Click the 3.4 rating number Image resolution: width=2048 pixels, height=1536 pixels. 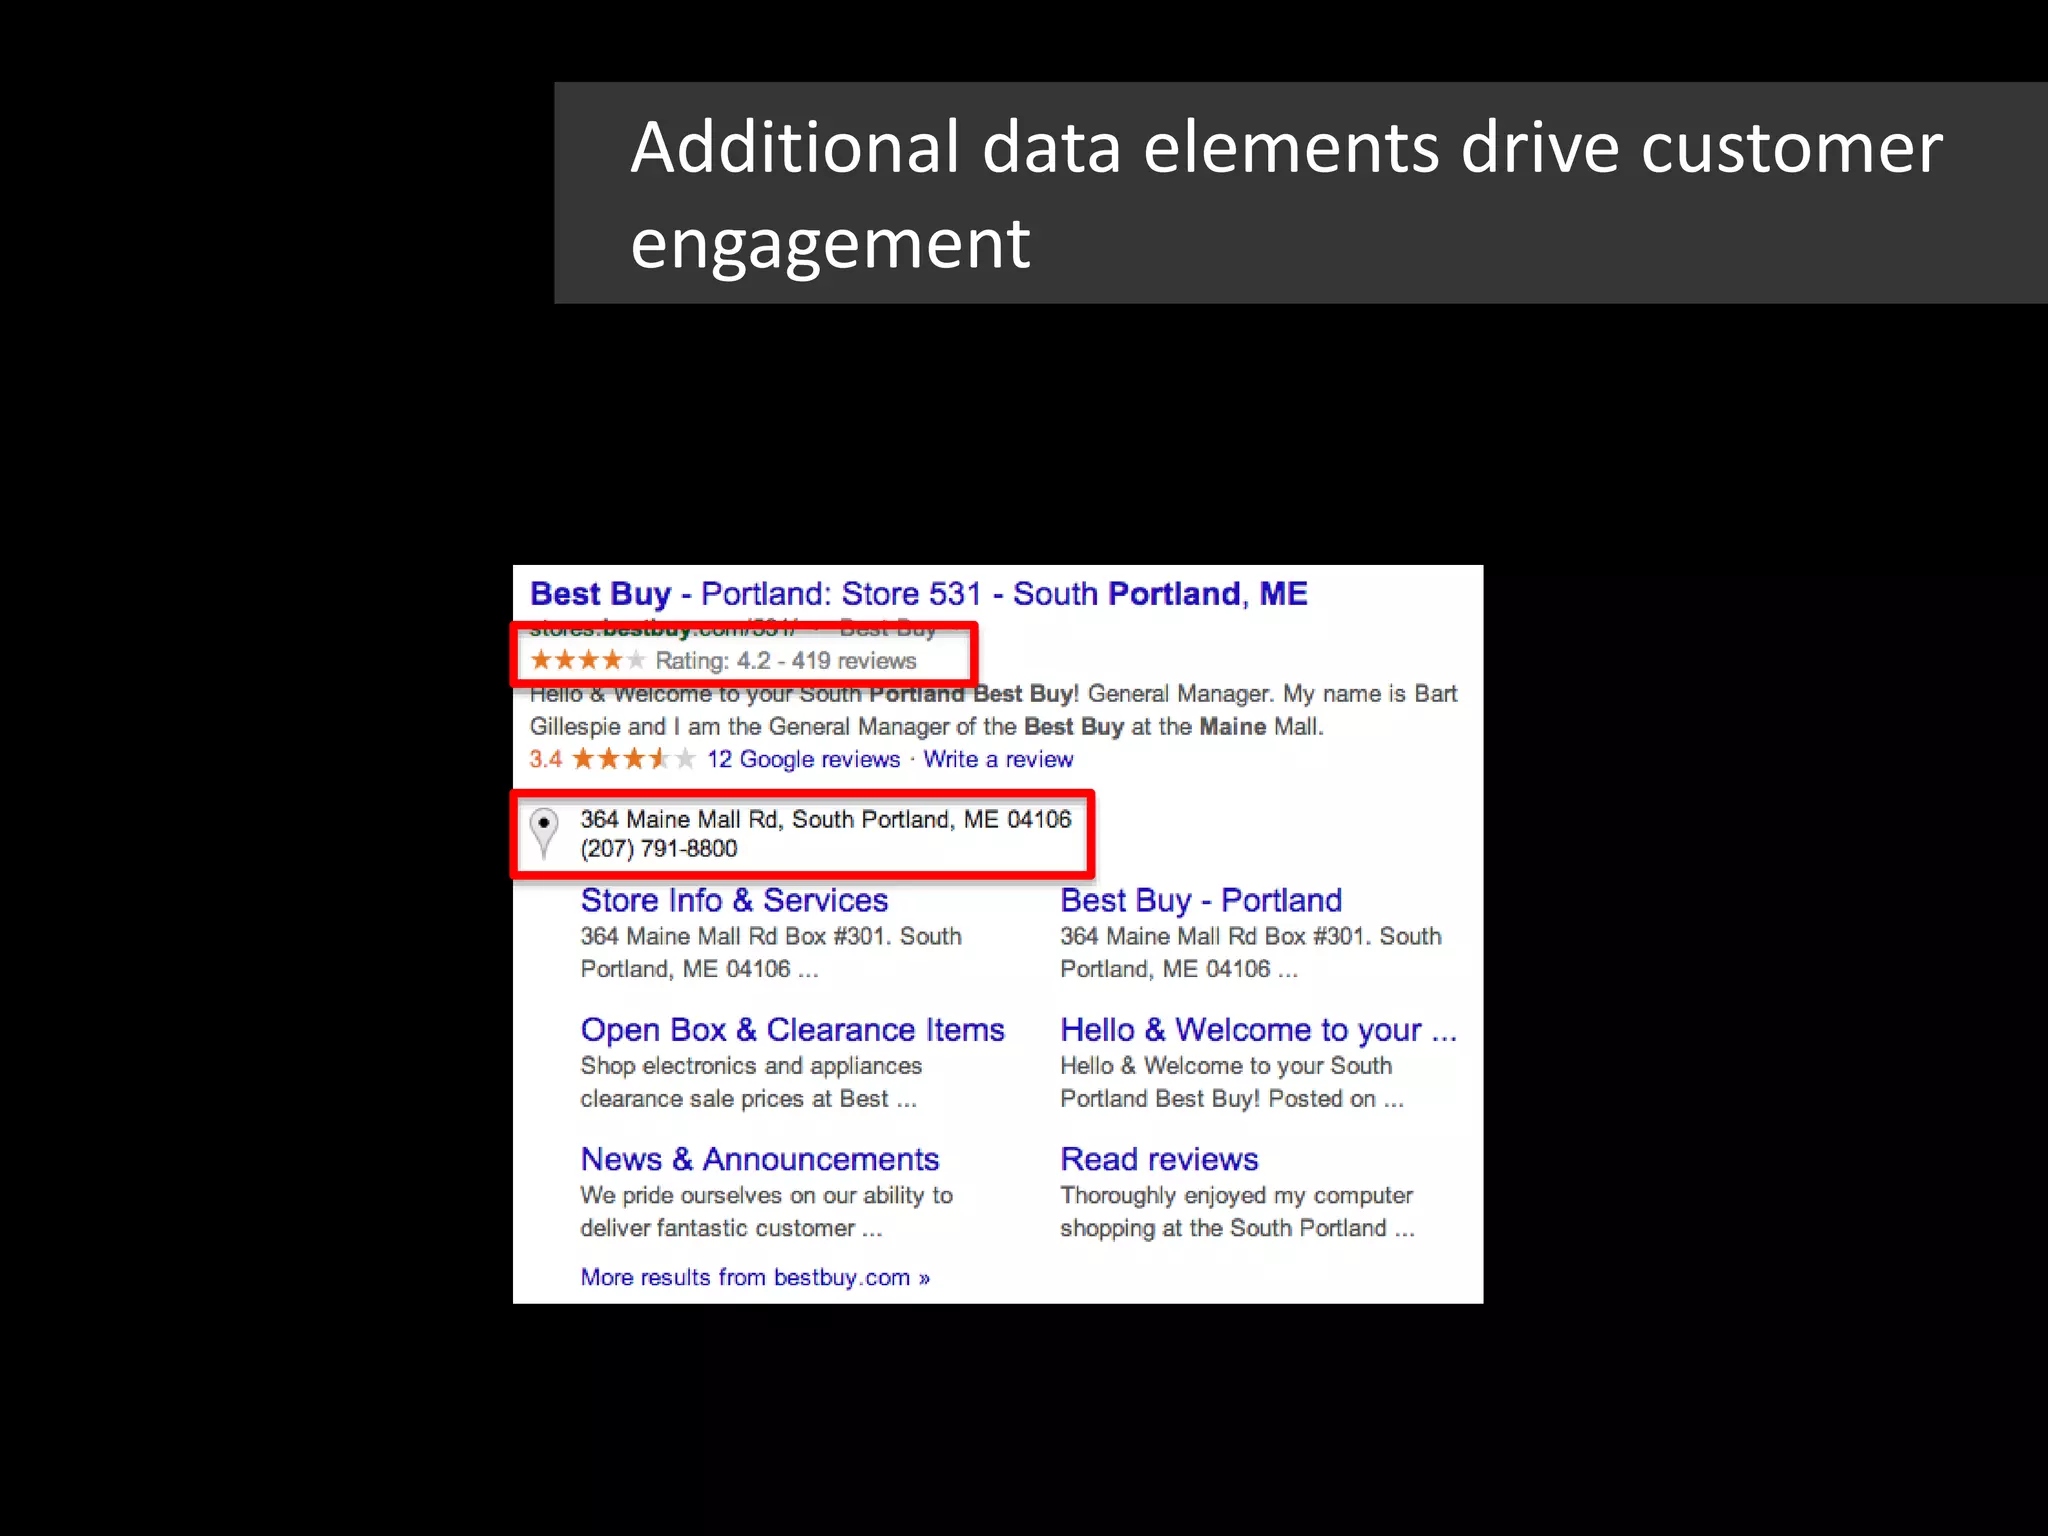546,759
